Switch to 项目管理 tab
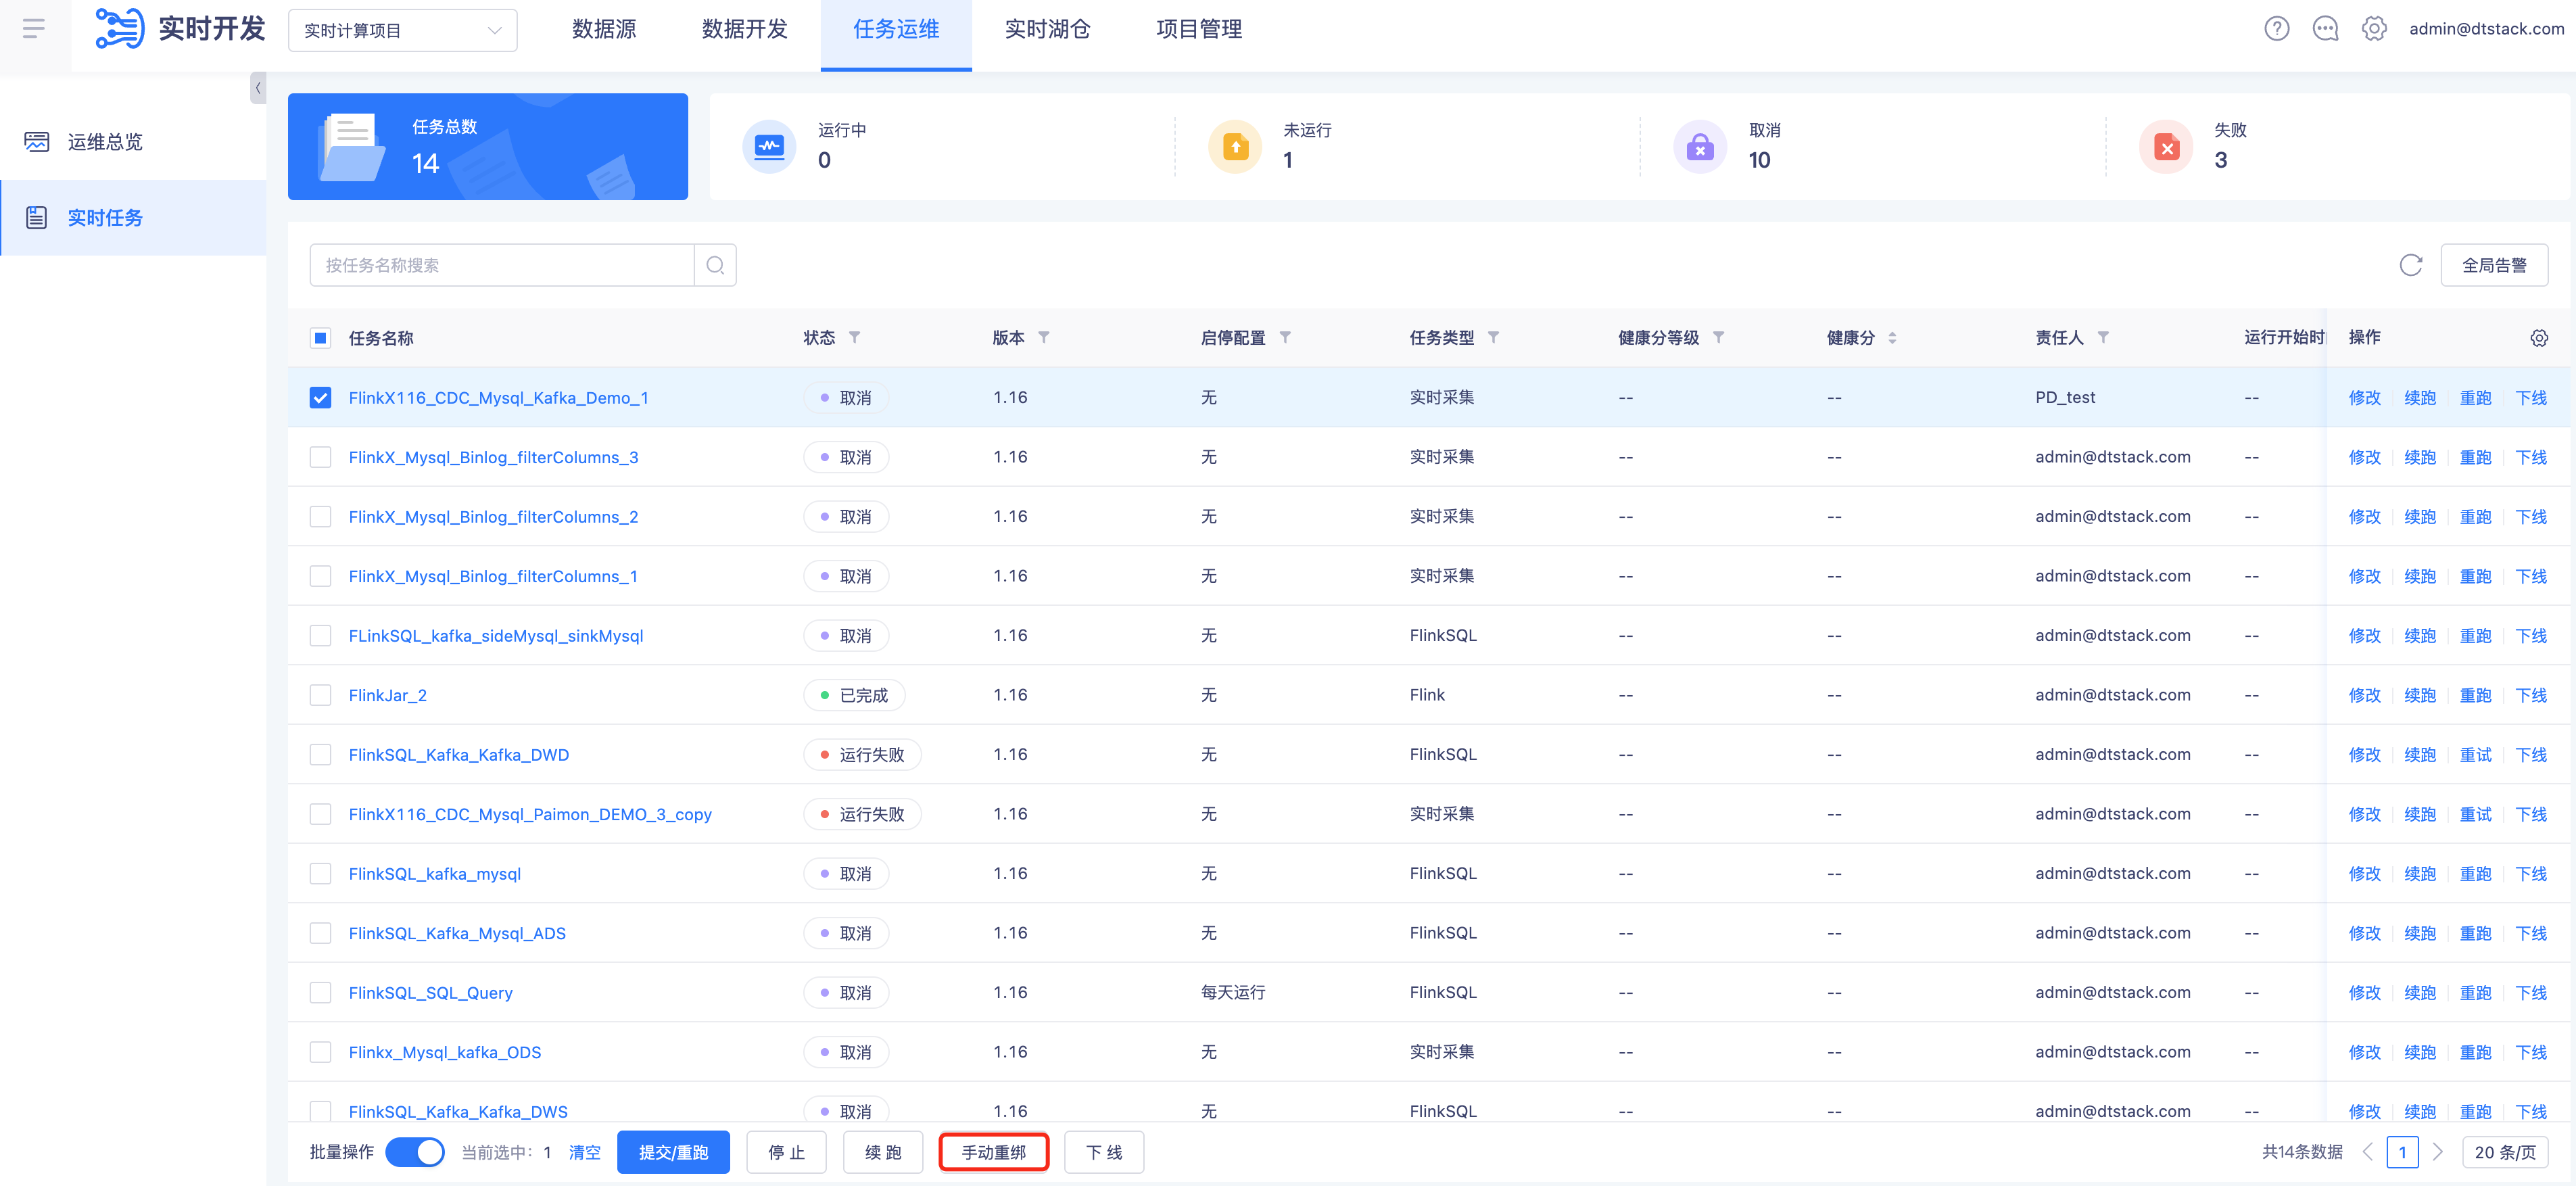 pos(1199,29)
